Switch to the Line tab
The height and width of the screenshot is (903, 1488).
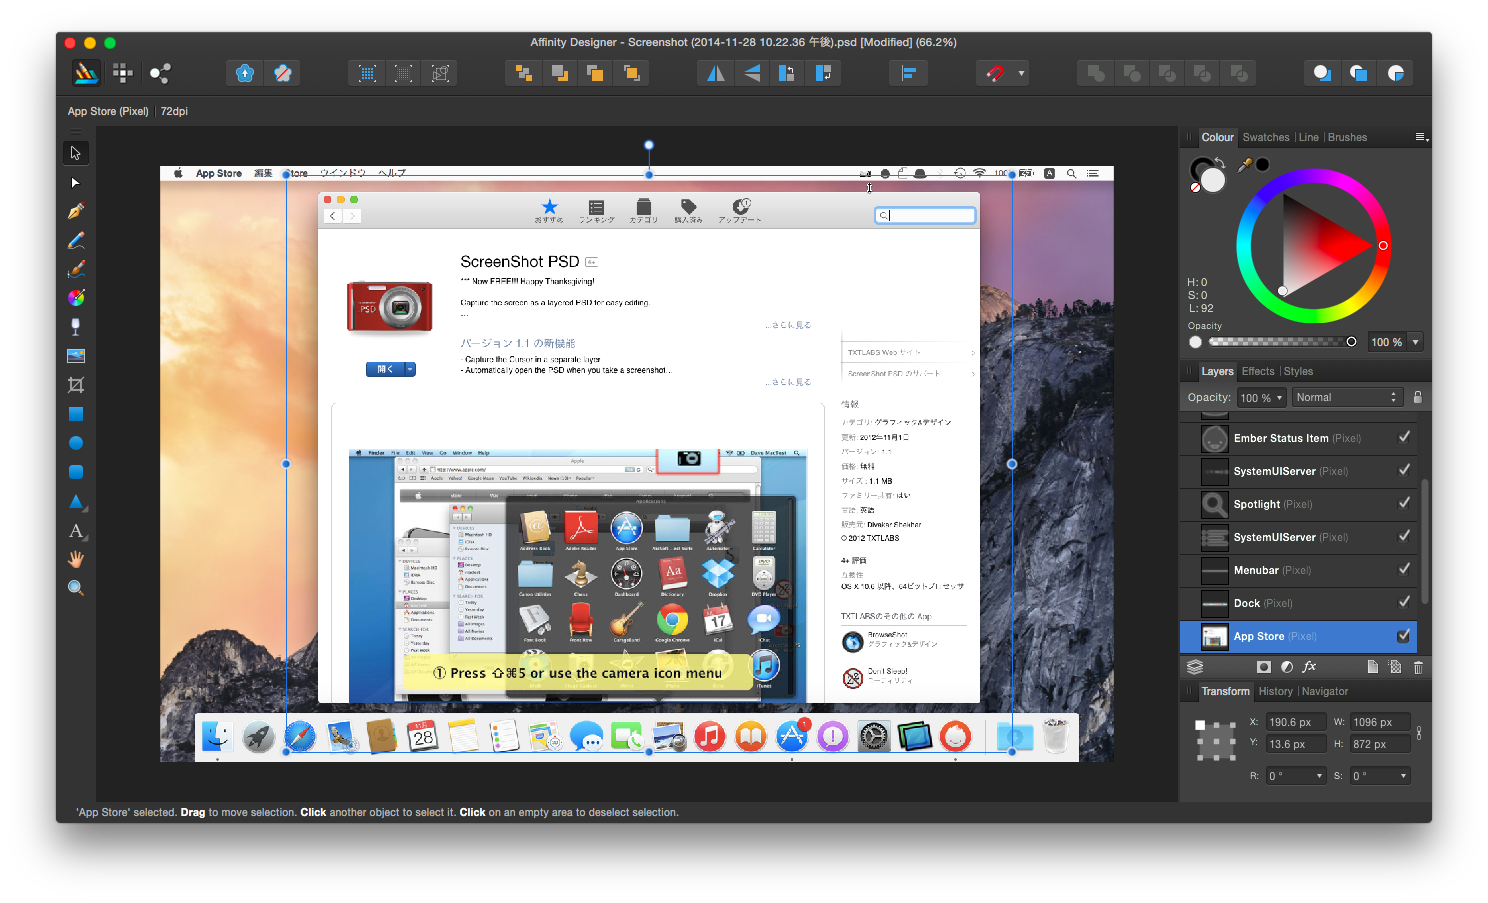tap(1308, 137)
